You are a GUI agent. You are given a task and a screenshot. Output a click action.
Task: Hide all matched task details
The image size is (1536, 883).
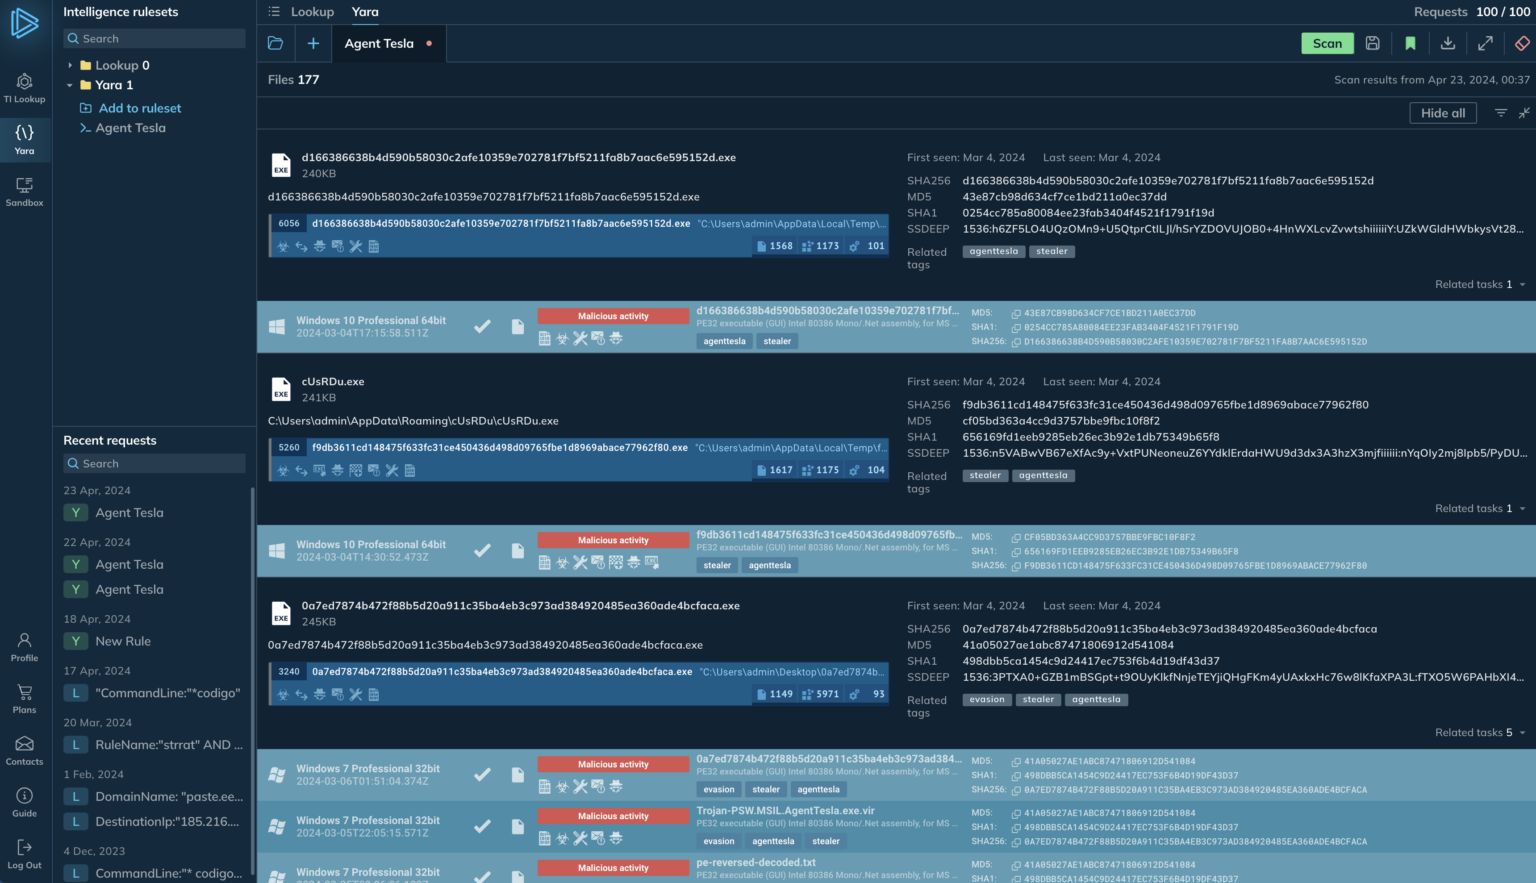pos(1442,112)
